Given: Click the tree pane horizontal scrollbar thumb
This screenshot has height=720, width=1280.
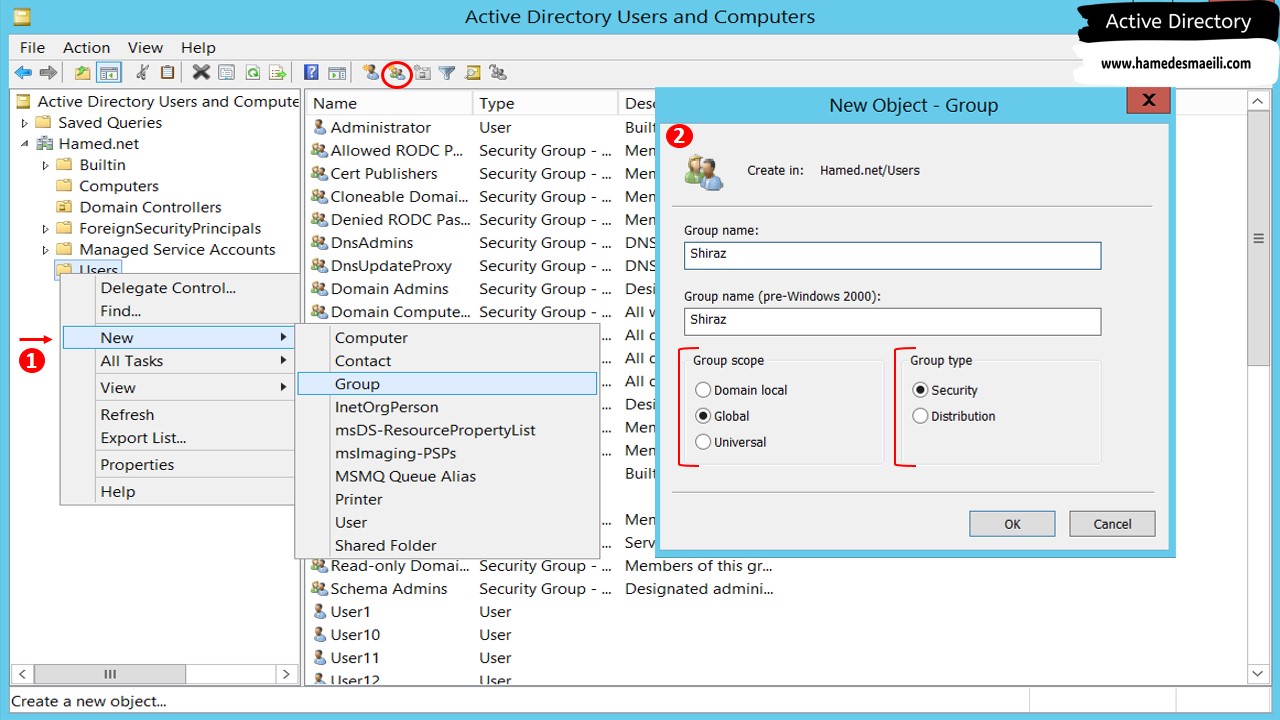Looking at the screenshot, I should click(111, 674).
